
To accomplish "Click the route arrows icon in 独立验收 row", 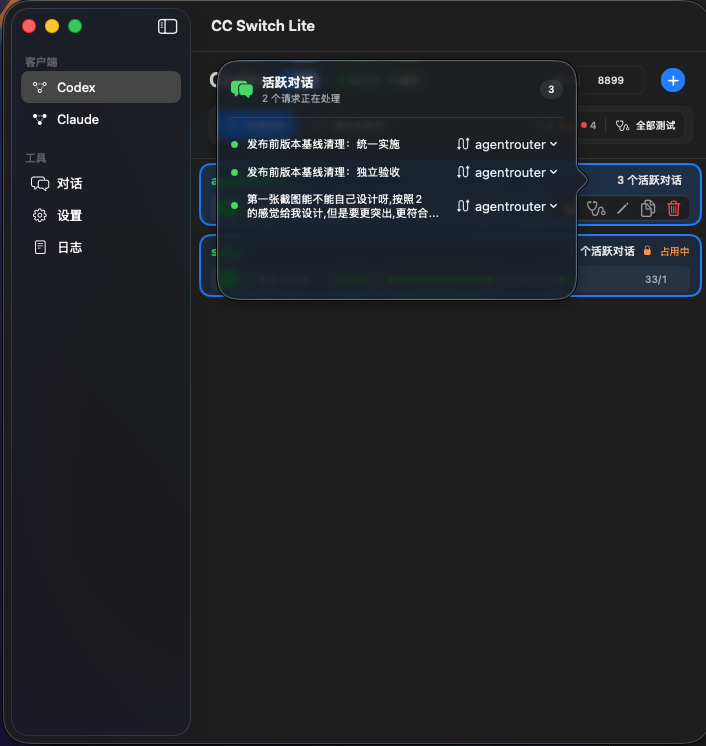I will click(463, 172).
